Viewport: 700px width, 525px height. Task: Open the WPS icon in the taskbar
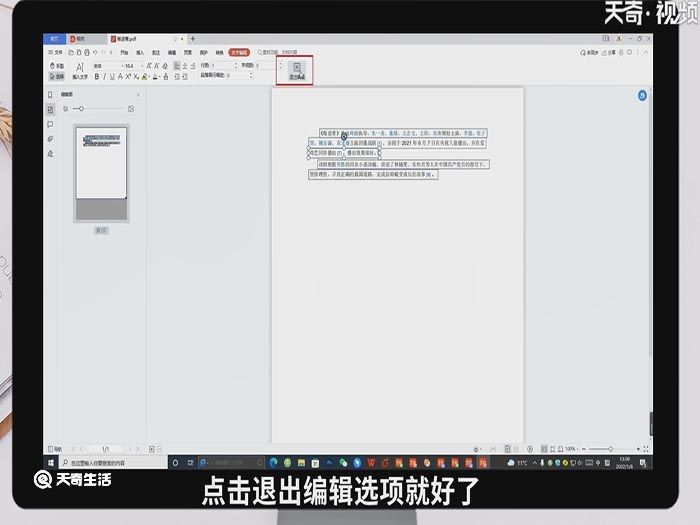pos(371,463)
